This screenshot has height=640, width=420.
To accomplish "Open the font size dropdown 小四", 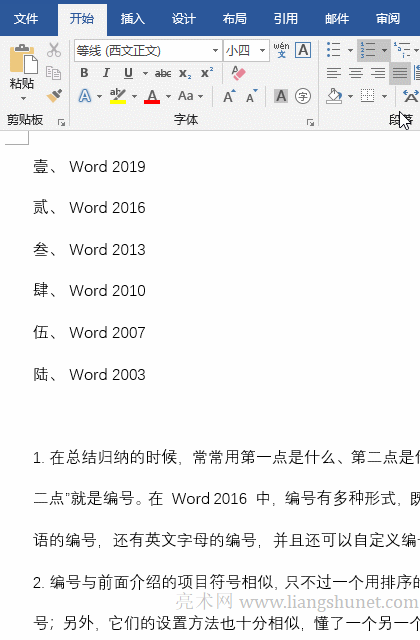I will [262, 51].
